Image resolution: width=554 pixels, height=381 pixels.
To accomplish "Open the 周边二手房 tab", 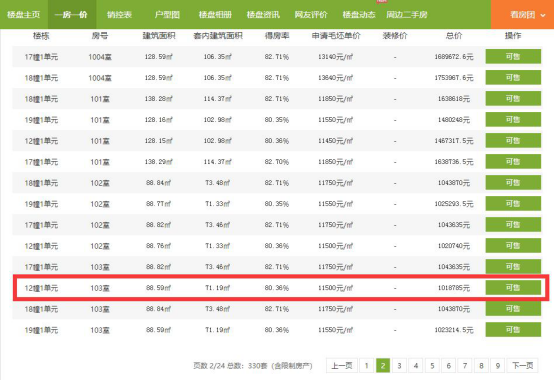I will click(407, 14).
